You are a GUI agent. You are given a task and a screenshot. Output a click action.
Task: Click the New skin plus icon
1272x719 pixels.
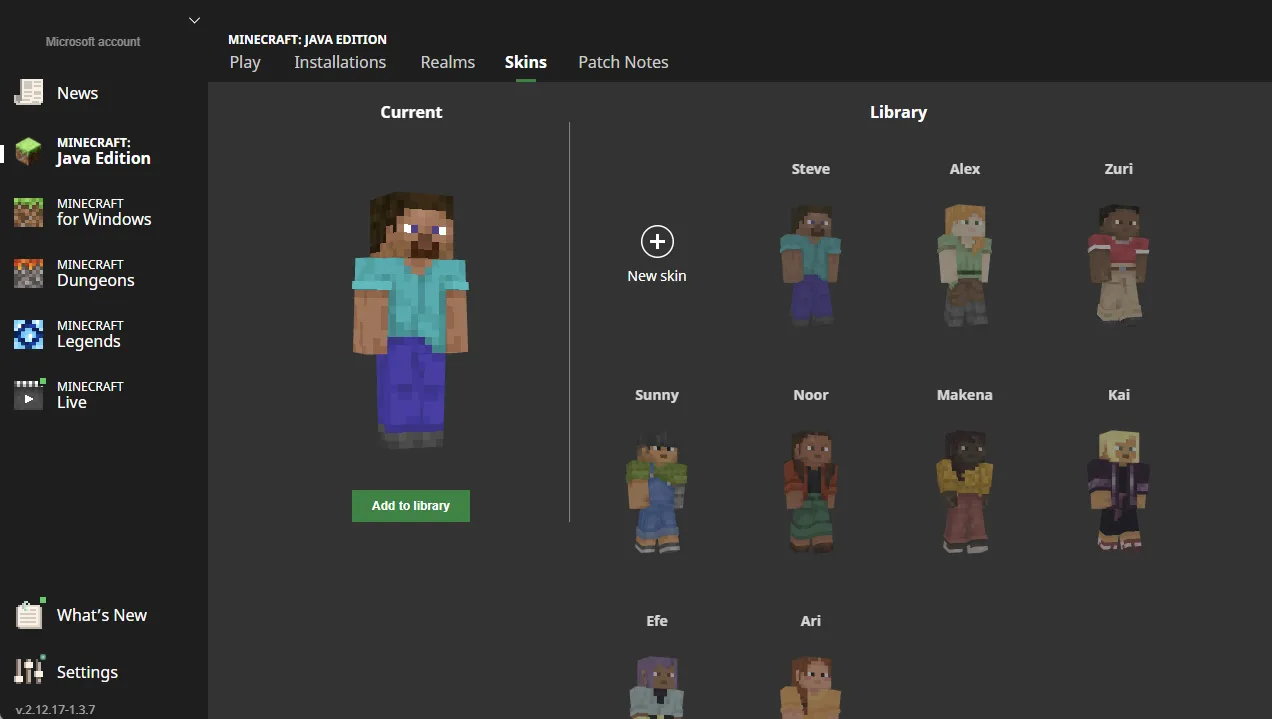click(657, 241)
